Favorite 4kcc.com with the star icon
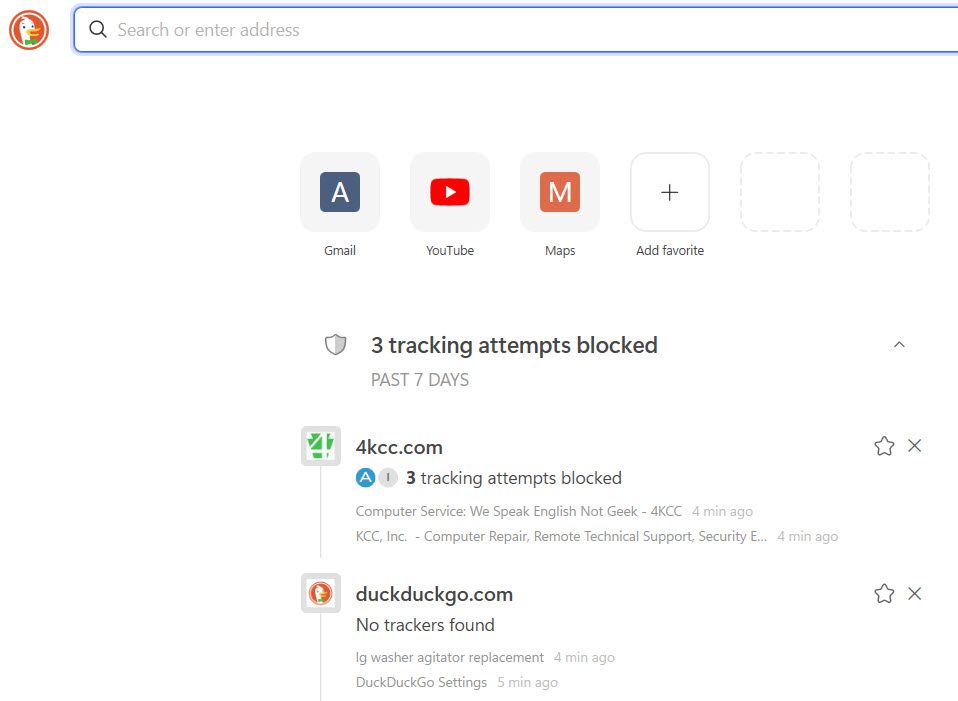 884,446
